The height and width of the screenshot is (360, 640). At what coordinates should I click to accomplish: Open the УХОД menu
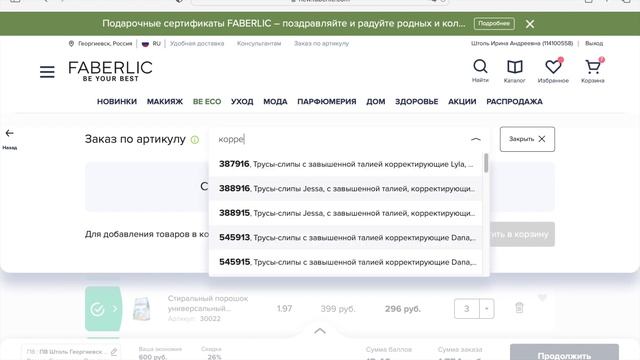tap(242, 102)
